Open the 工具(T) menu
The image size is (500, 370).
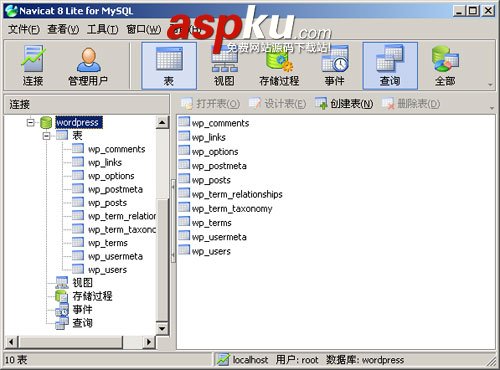click(103, 30)
